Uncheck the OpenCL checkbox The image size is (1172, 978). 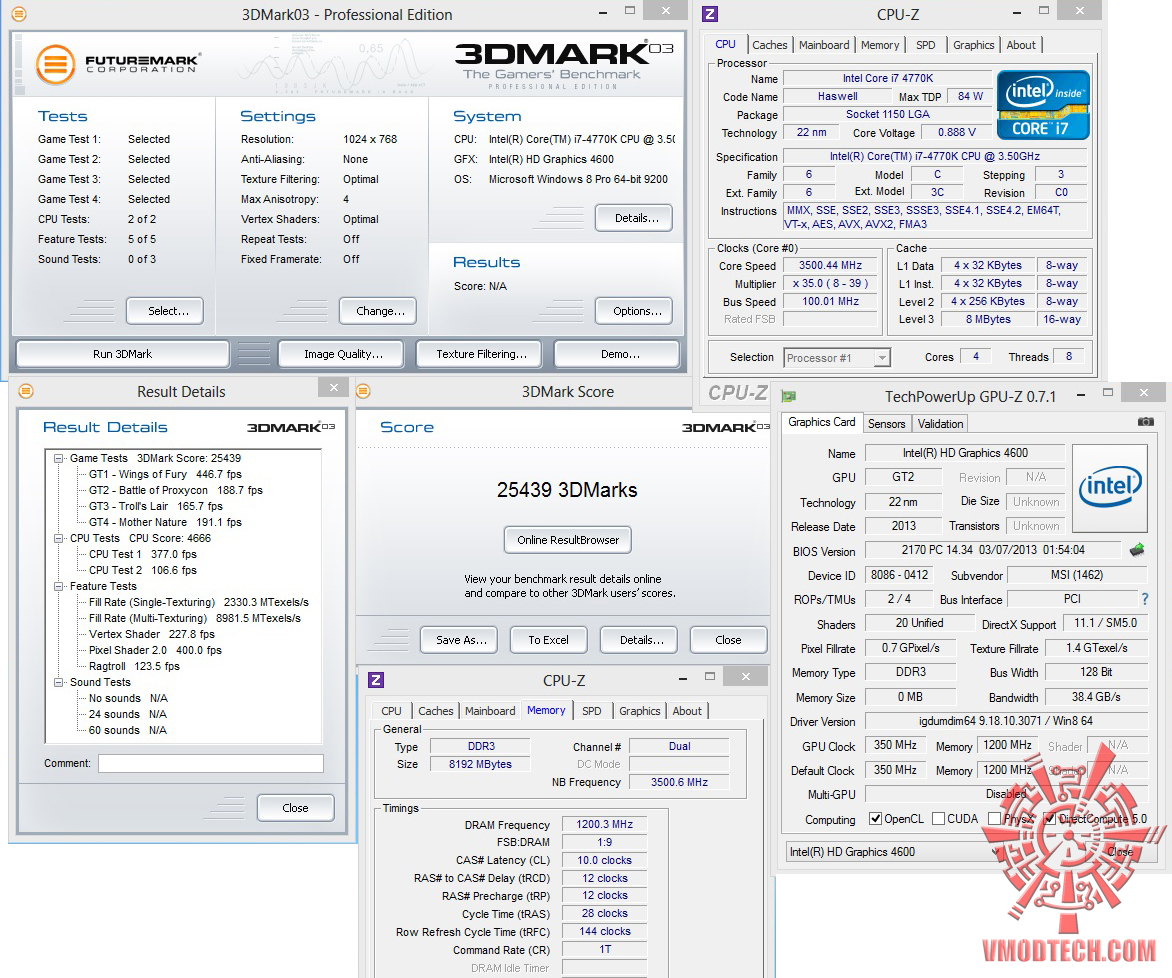876,819
